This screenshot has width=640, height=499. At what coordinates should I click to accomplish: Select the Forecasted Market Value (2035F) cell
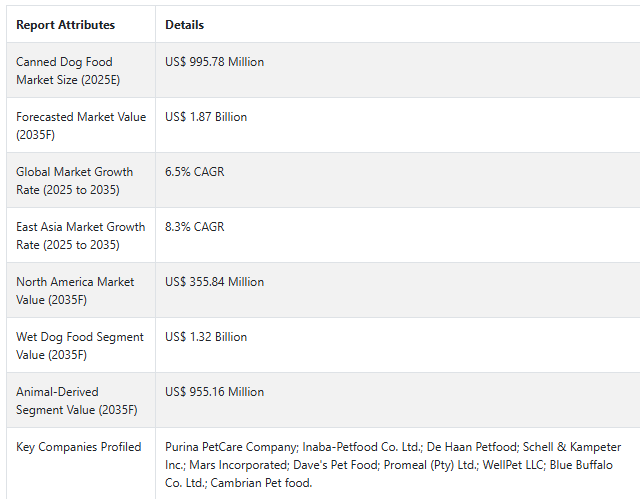point(80,126)
